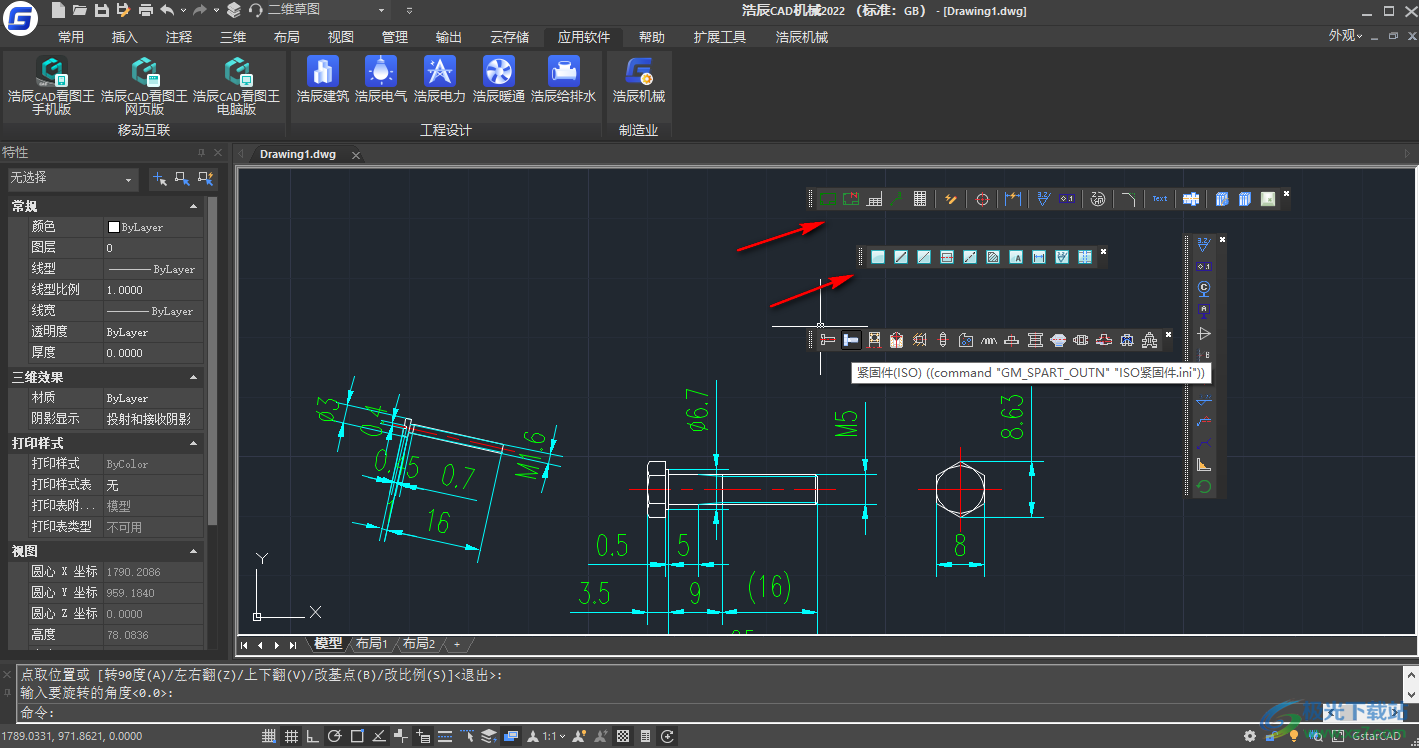Click the coordinates readout in status bar
Image resolution: width=1419 pixels, height=749 pixels.
tap(72, 737)
